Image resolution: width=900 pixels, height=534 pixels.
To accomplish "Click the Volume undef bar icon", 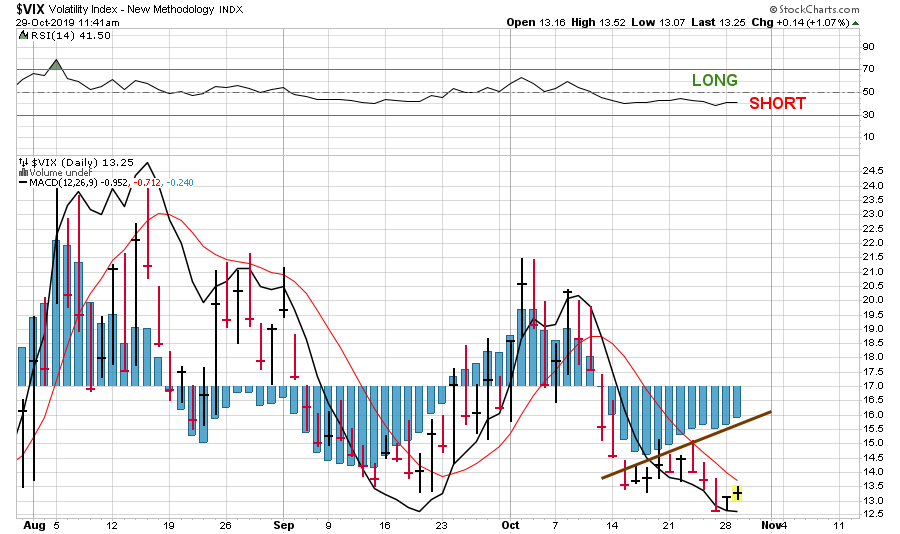I will (23, 172).
